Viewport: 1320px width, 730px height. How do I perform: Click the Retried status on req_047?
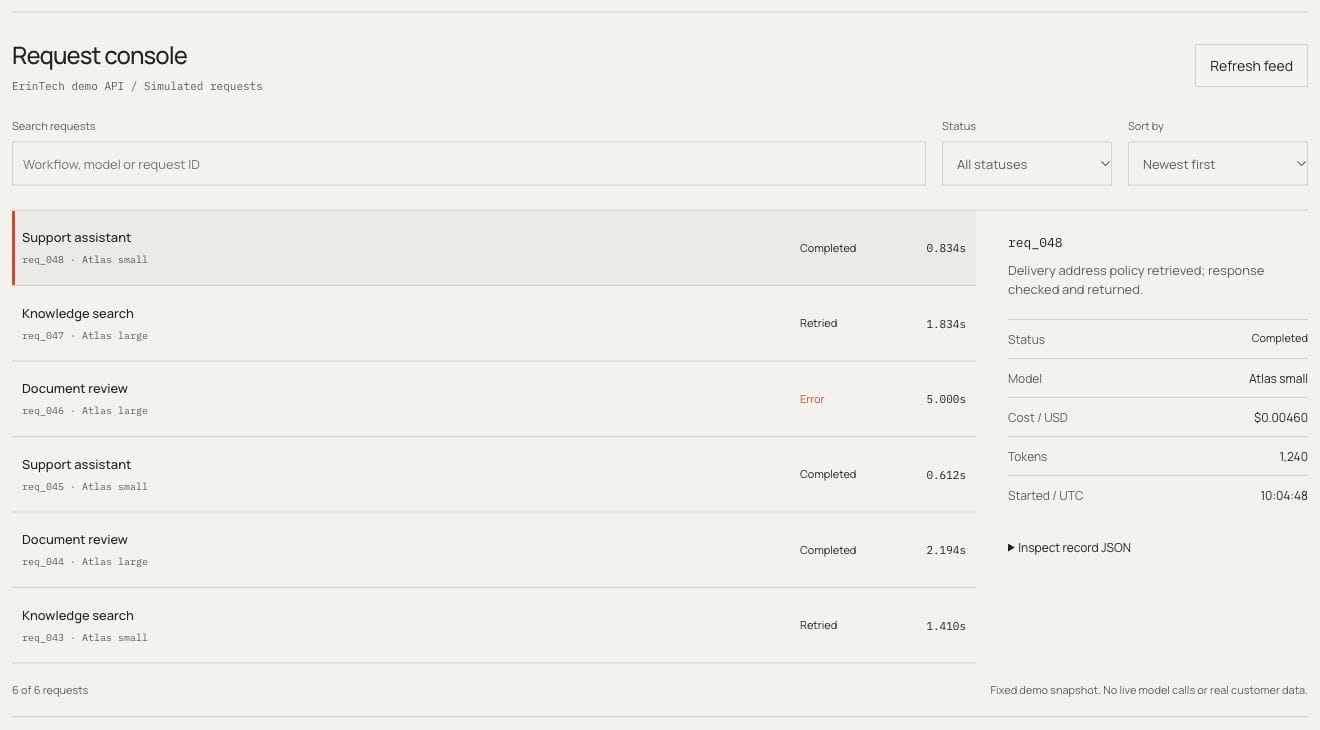[818, 323]
